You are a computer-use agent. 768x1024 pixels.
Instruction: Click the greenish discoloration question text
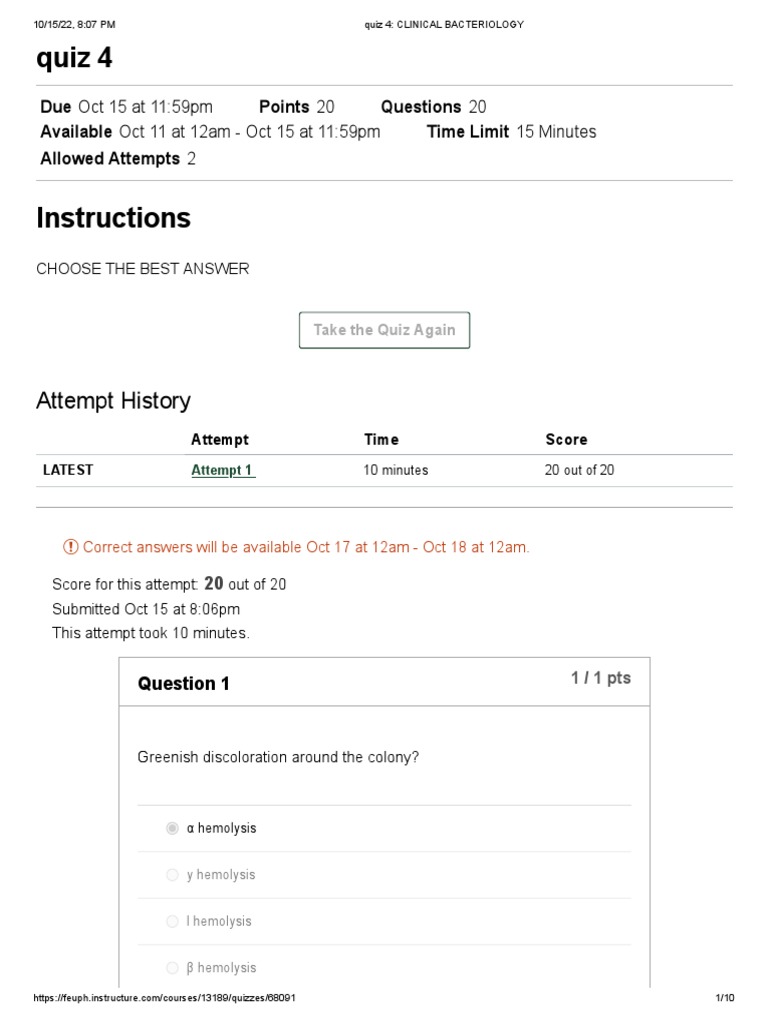[x=278, y=757]
